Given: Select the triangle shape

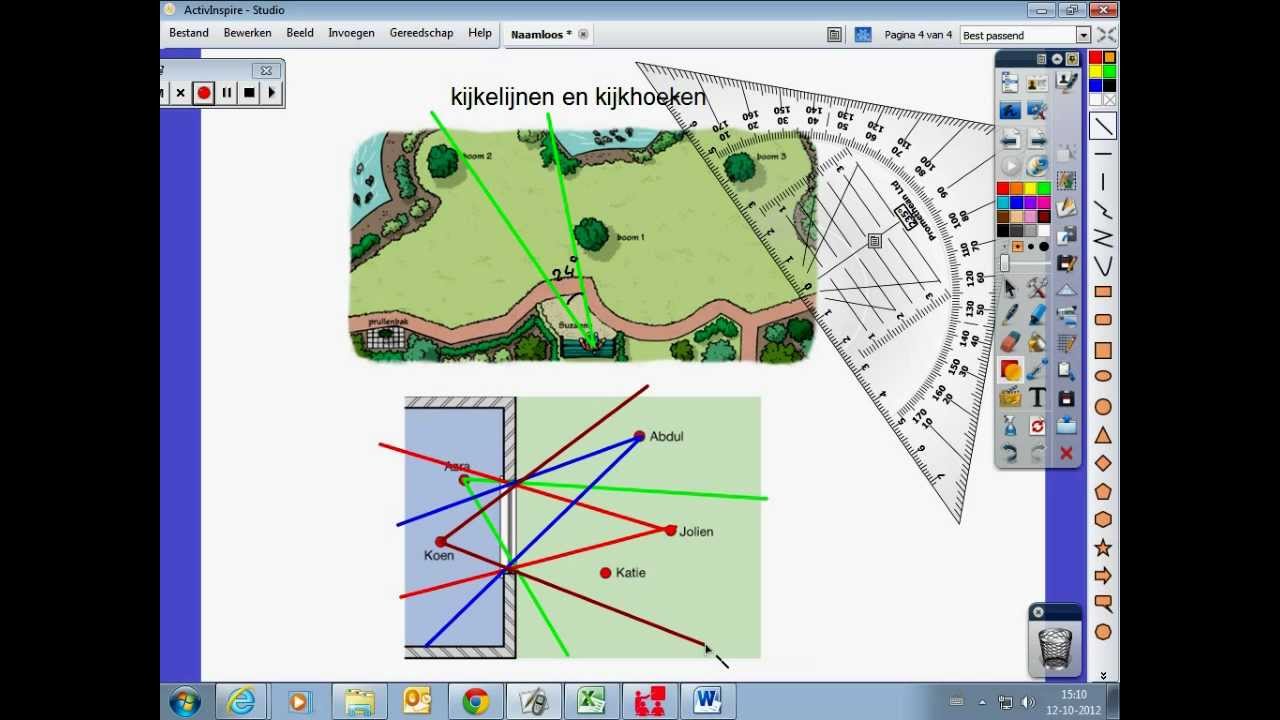Looking at the screenshot, I should point(1103,435).
